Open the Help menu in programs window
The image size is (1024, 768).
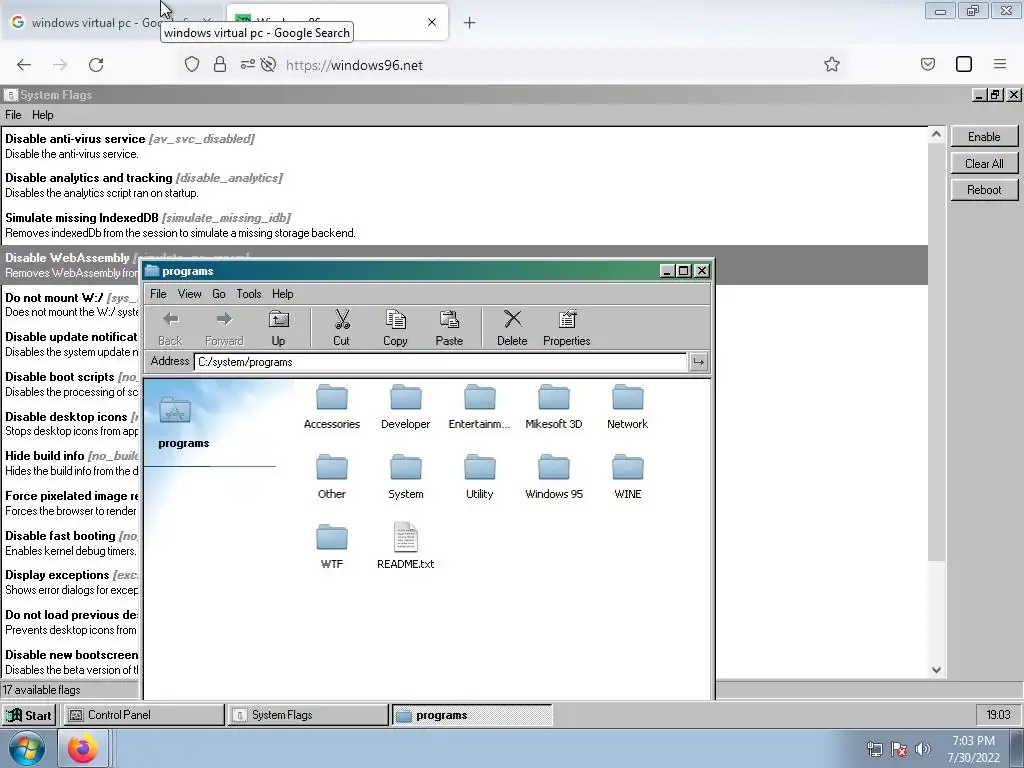283,294
